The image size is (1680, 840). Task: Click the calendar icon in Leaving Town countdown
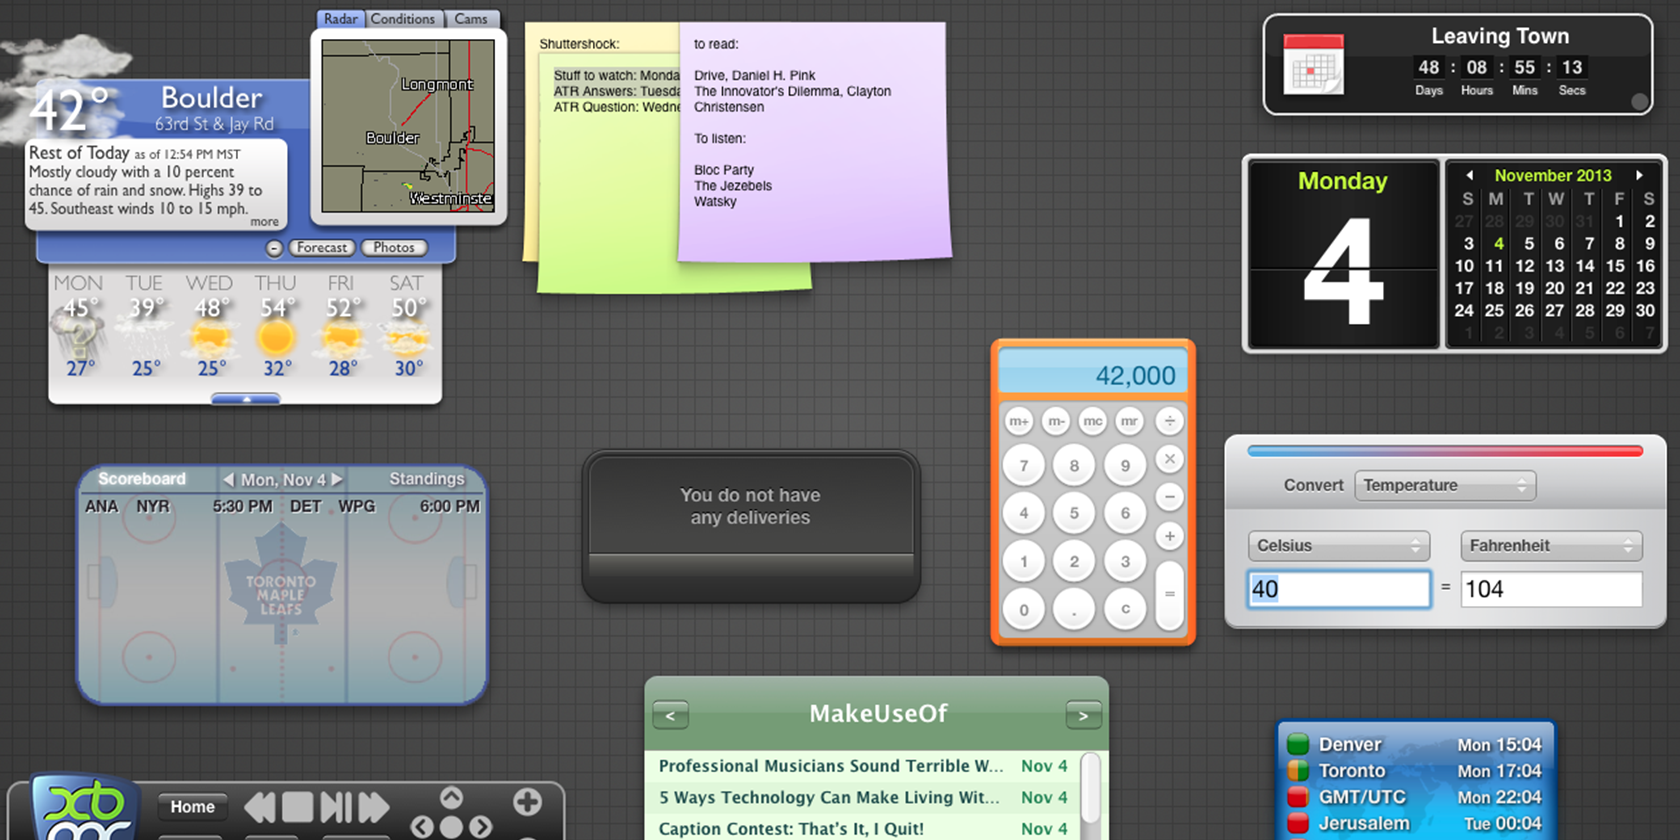click(1313, 65)
